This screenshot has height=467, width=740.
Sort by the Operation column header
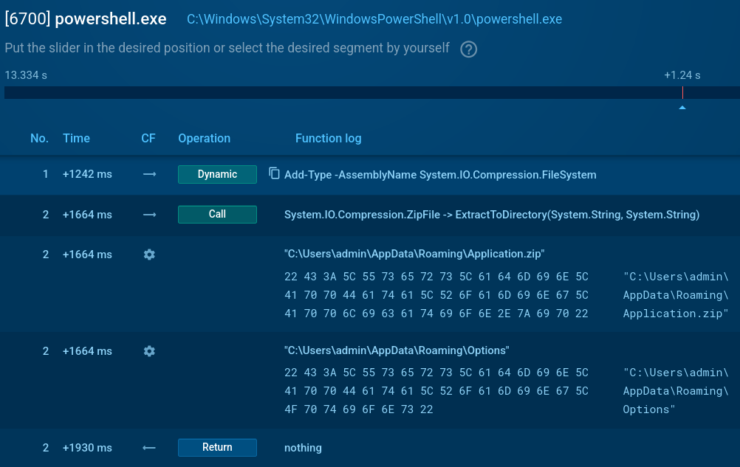[x=204, y=138]
